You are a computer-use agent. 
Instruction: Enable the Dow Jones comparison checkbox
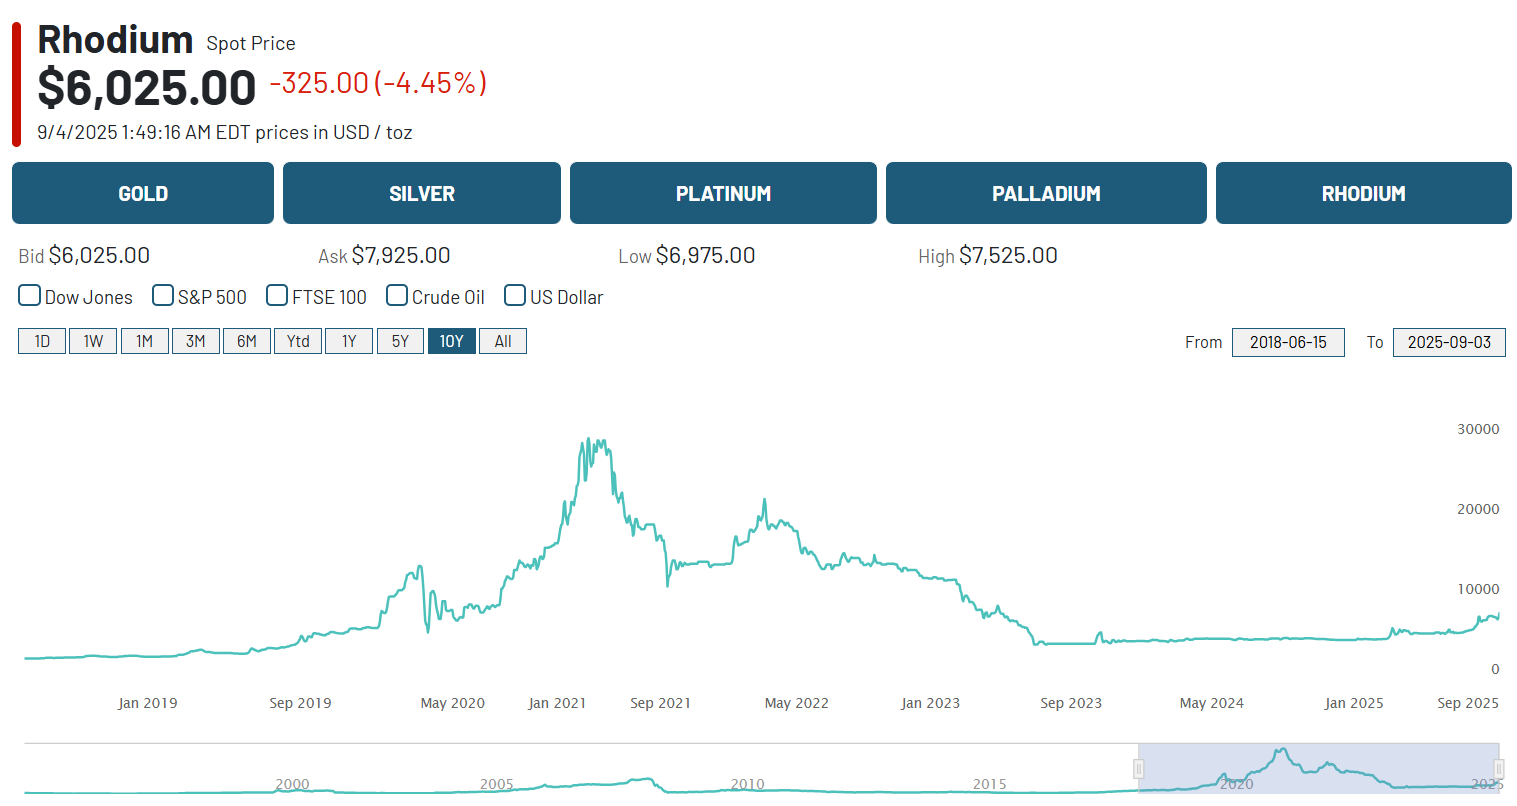pos(30,296)
